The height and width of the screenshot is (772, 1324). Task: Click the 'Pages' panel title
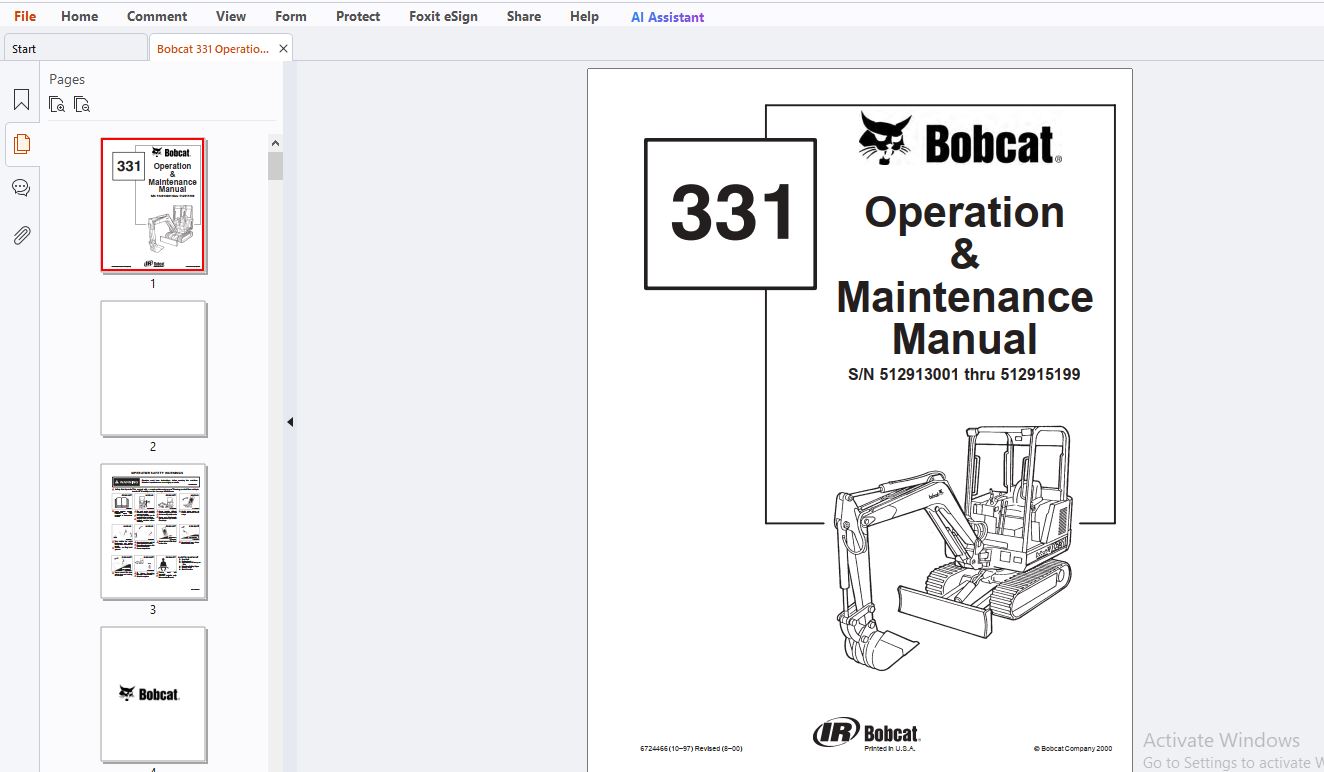click(x=67, y=79)
